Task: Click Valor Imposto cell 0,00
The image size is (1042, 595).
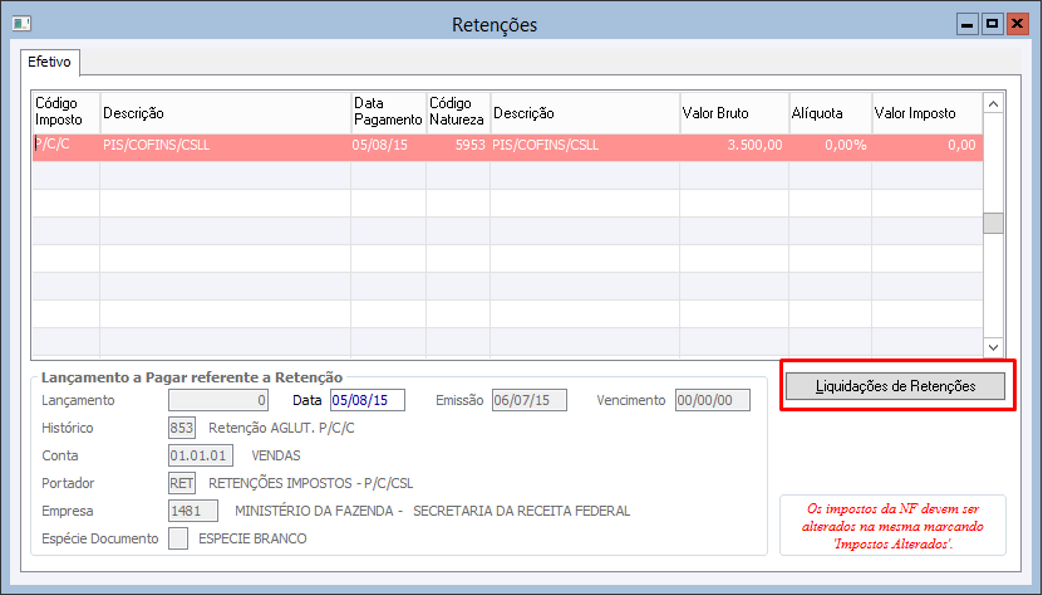Action: [927, 146]
